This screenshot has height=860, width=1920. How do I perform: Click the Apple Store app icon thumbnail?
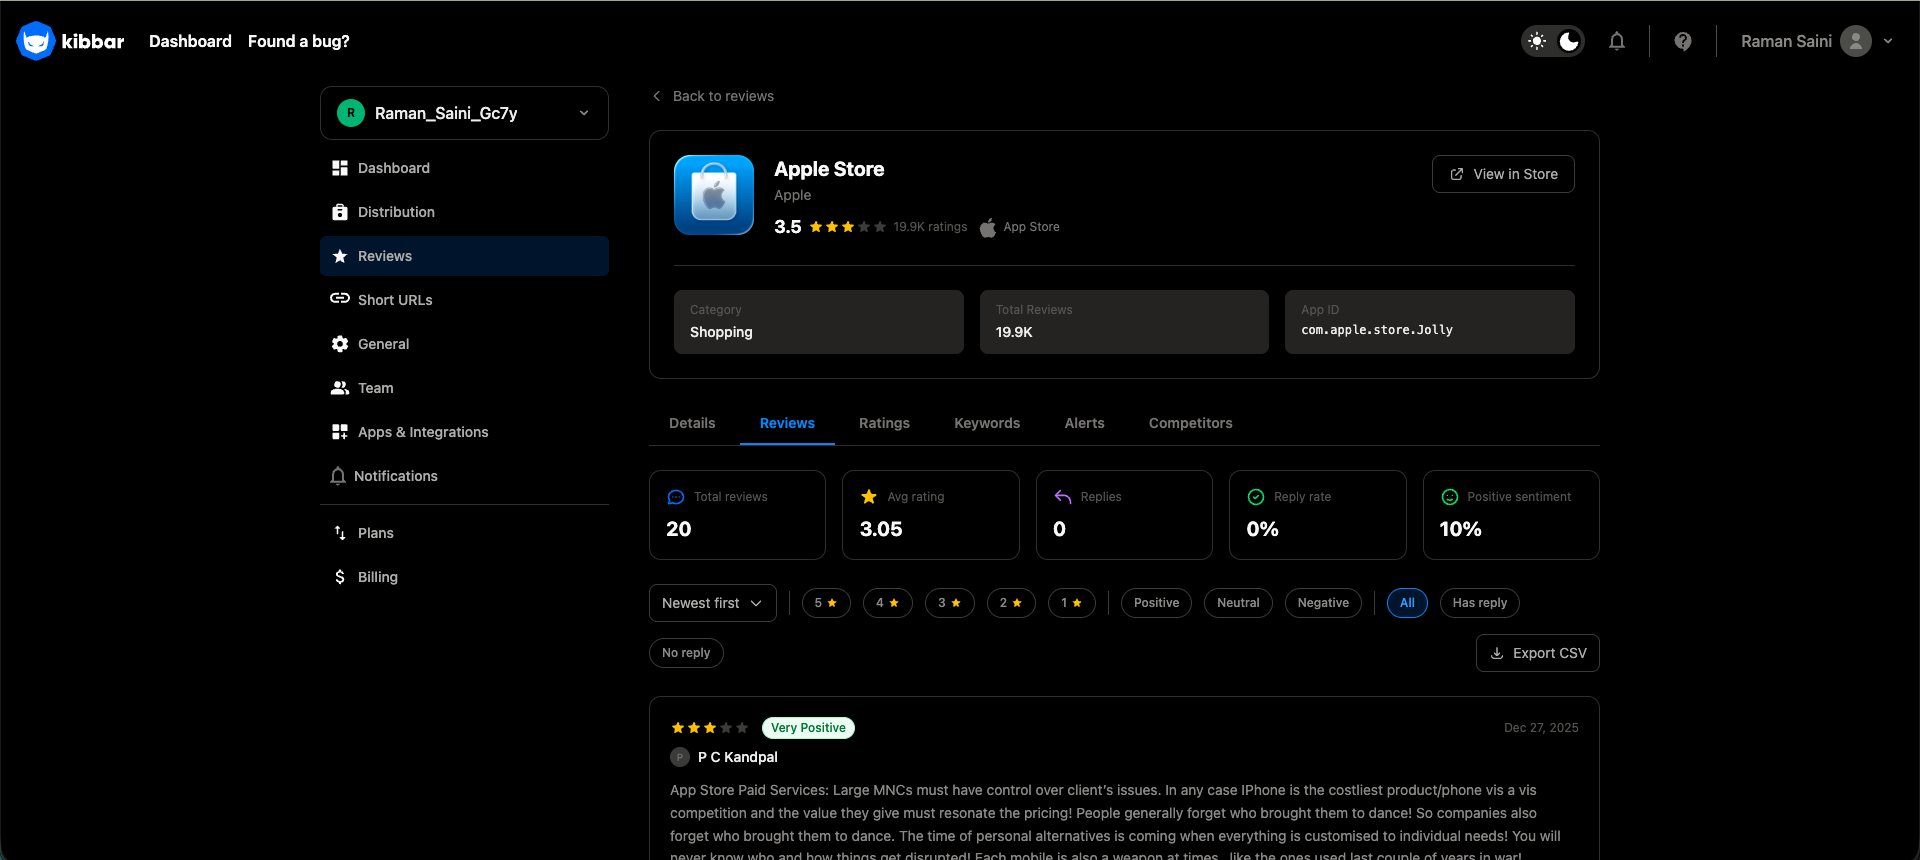[x=714, y=195]
